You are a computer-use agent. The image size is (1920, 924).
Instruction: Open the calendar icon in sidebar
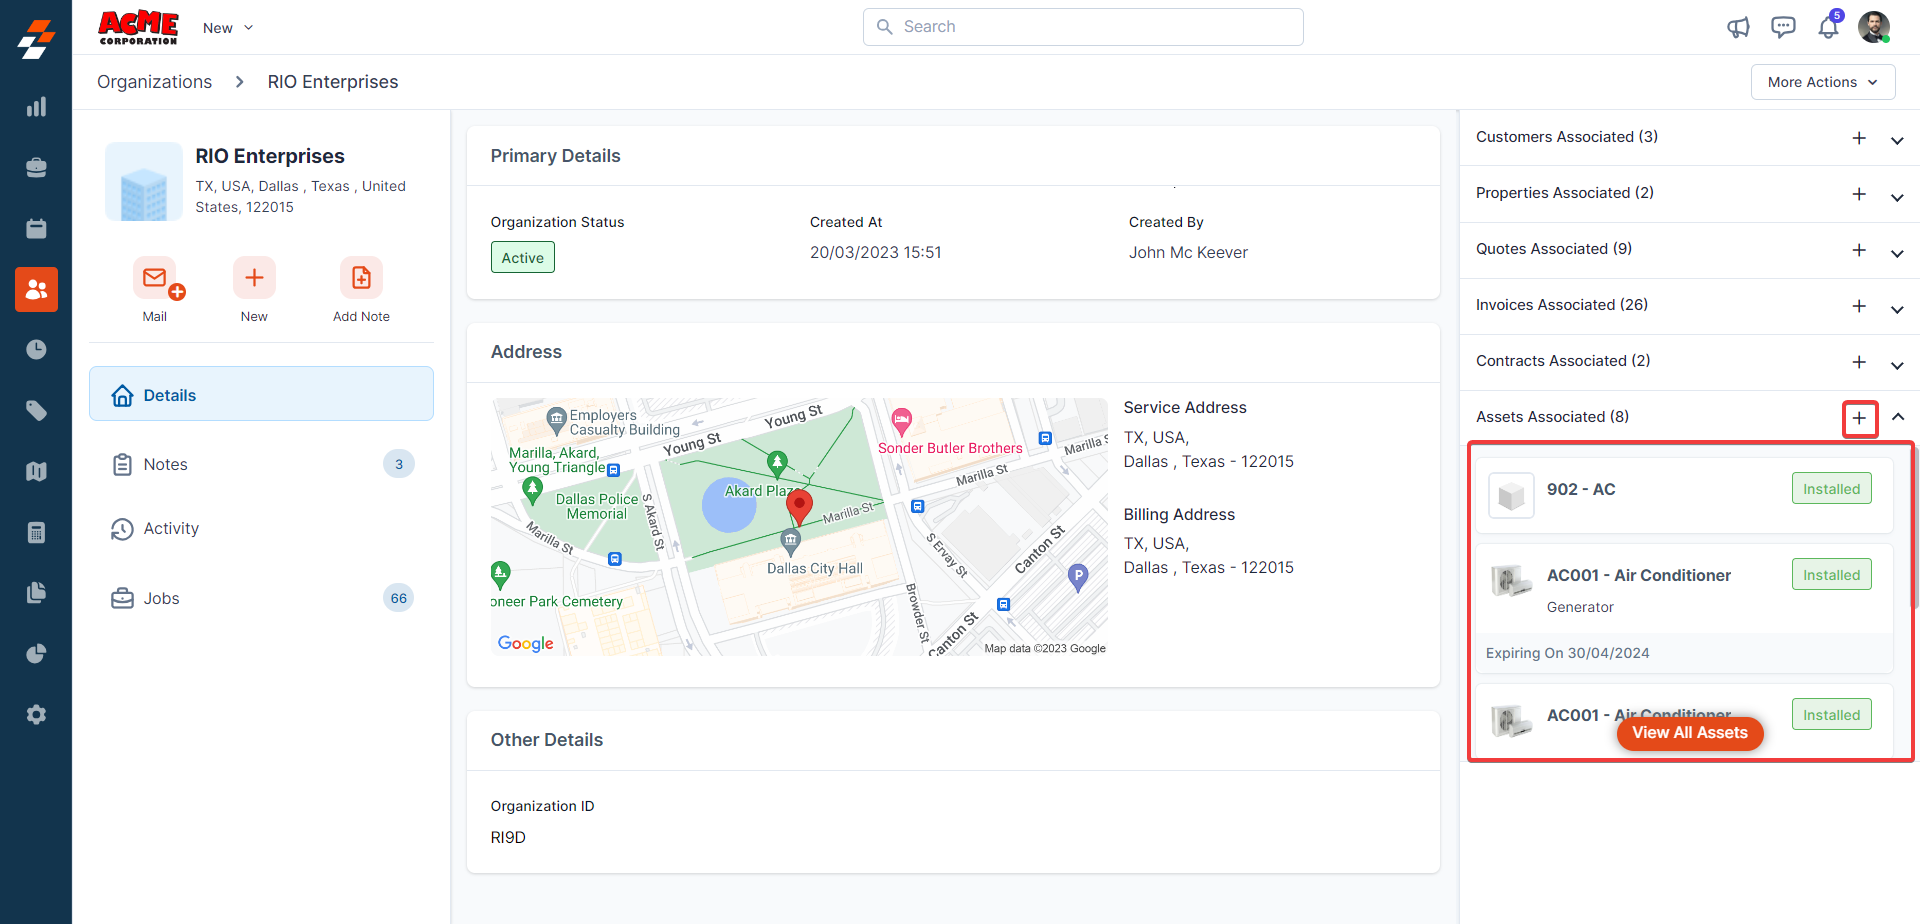pos(36,229)
